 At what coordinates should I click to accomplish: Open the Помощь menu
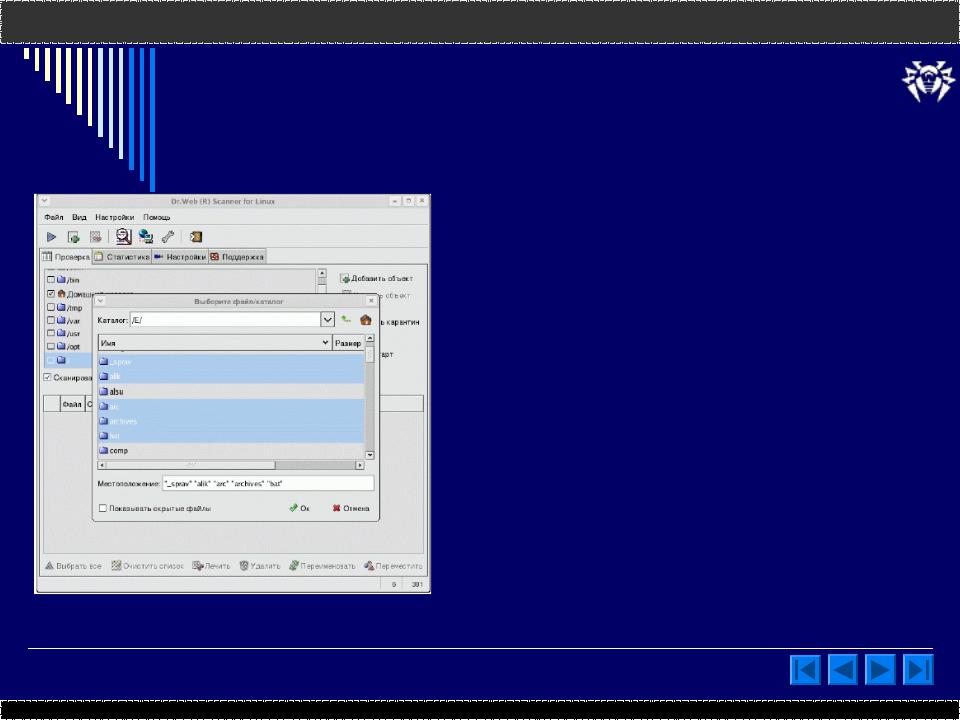pos(157,217)
